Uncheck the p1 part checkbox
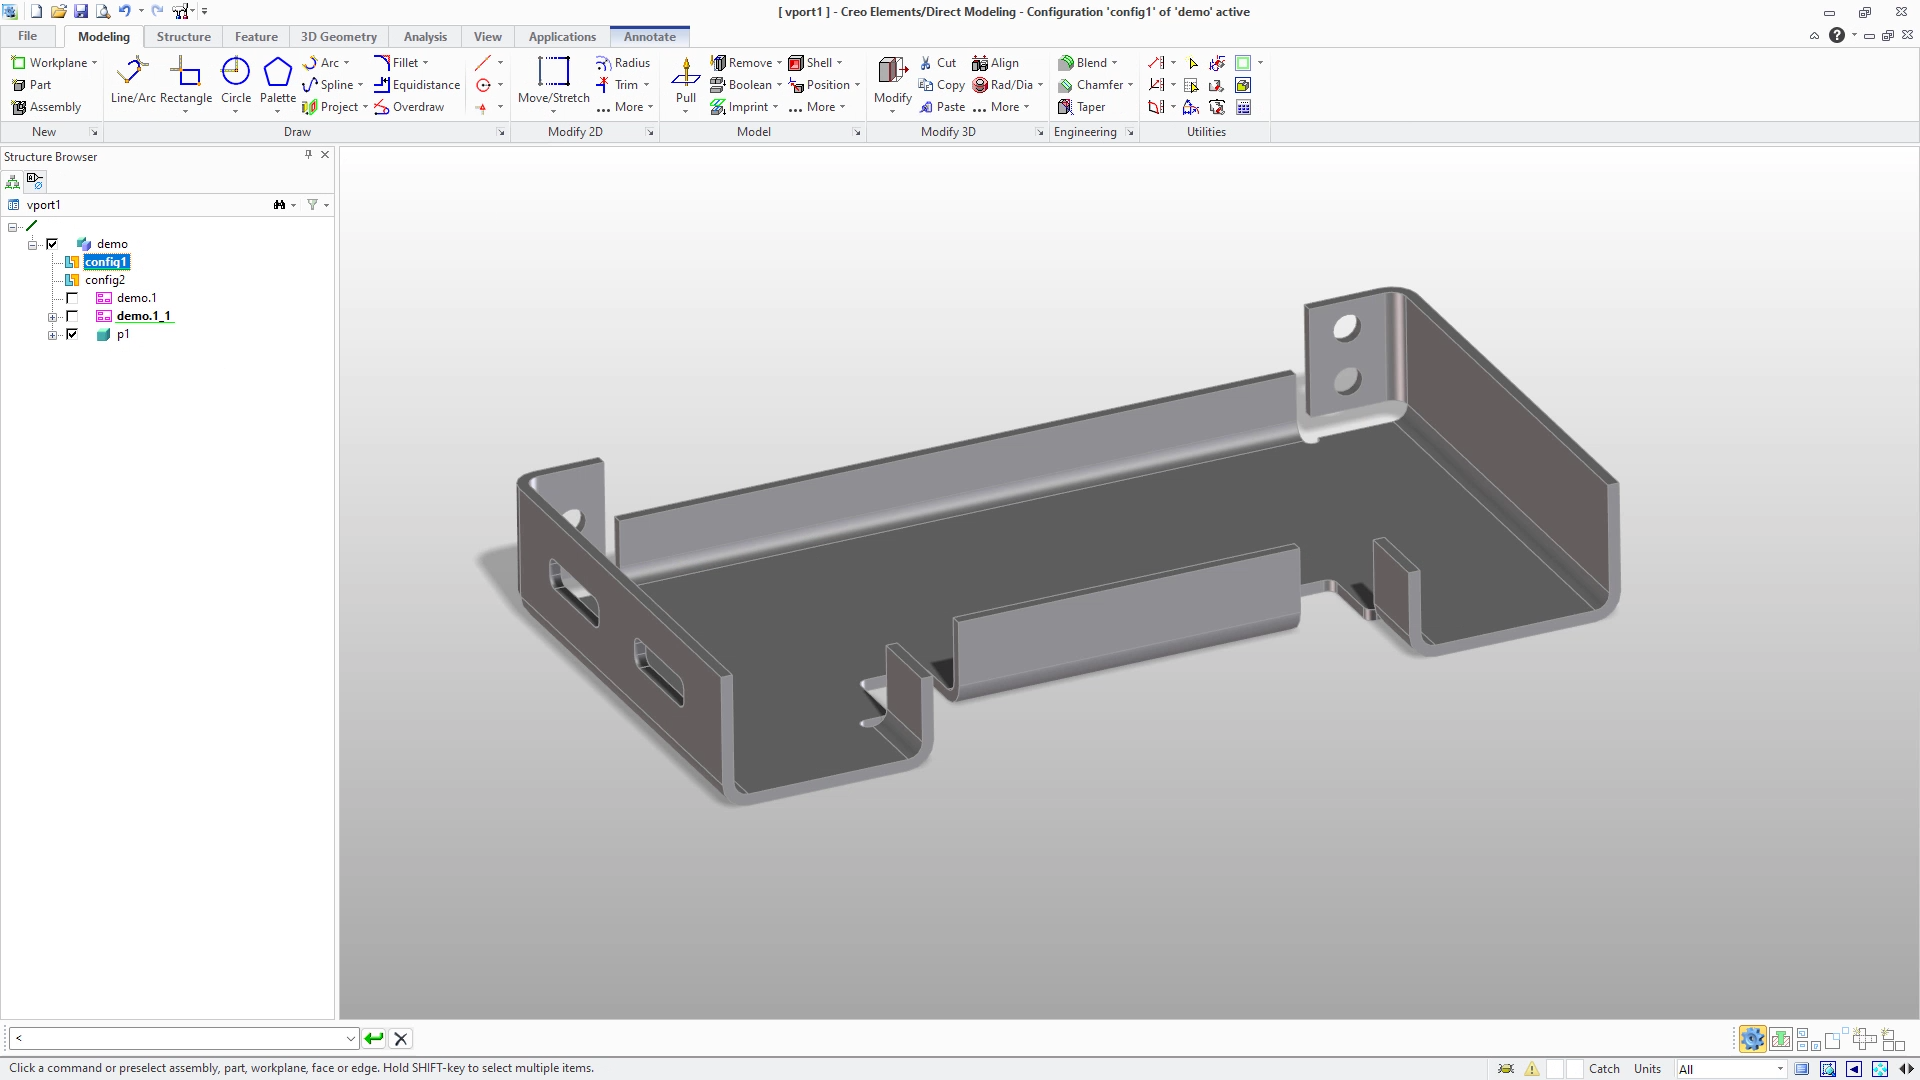 click(72, 334)
